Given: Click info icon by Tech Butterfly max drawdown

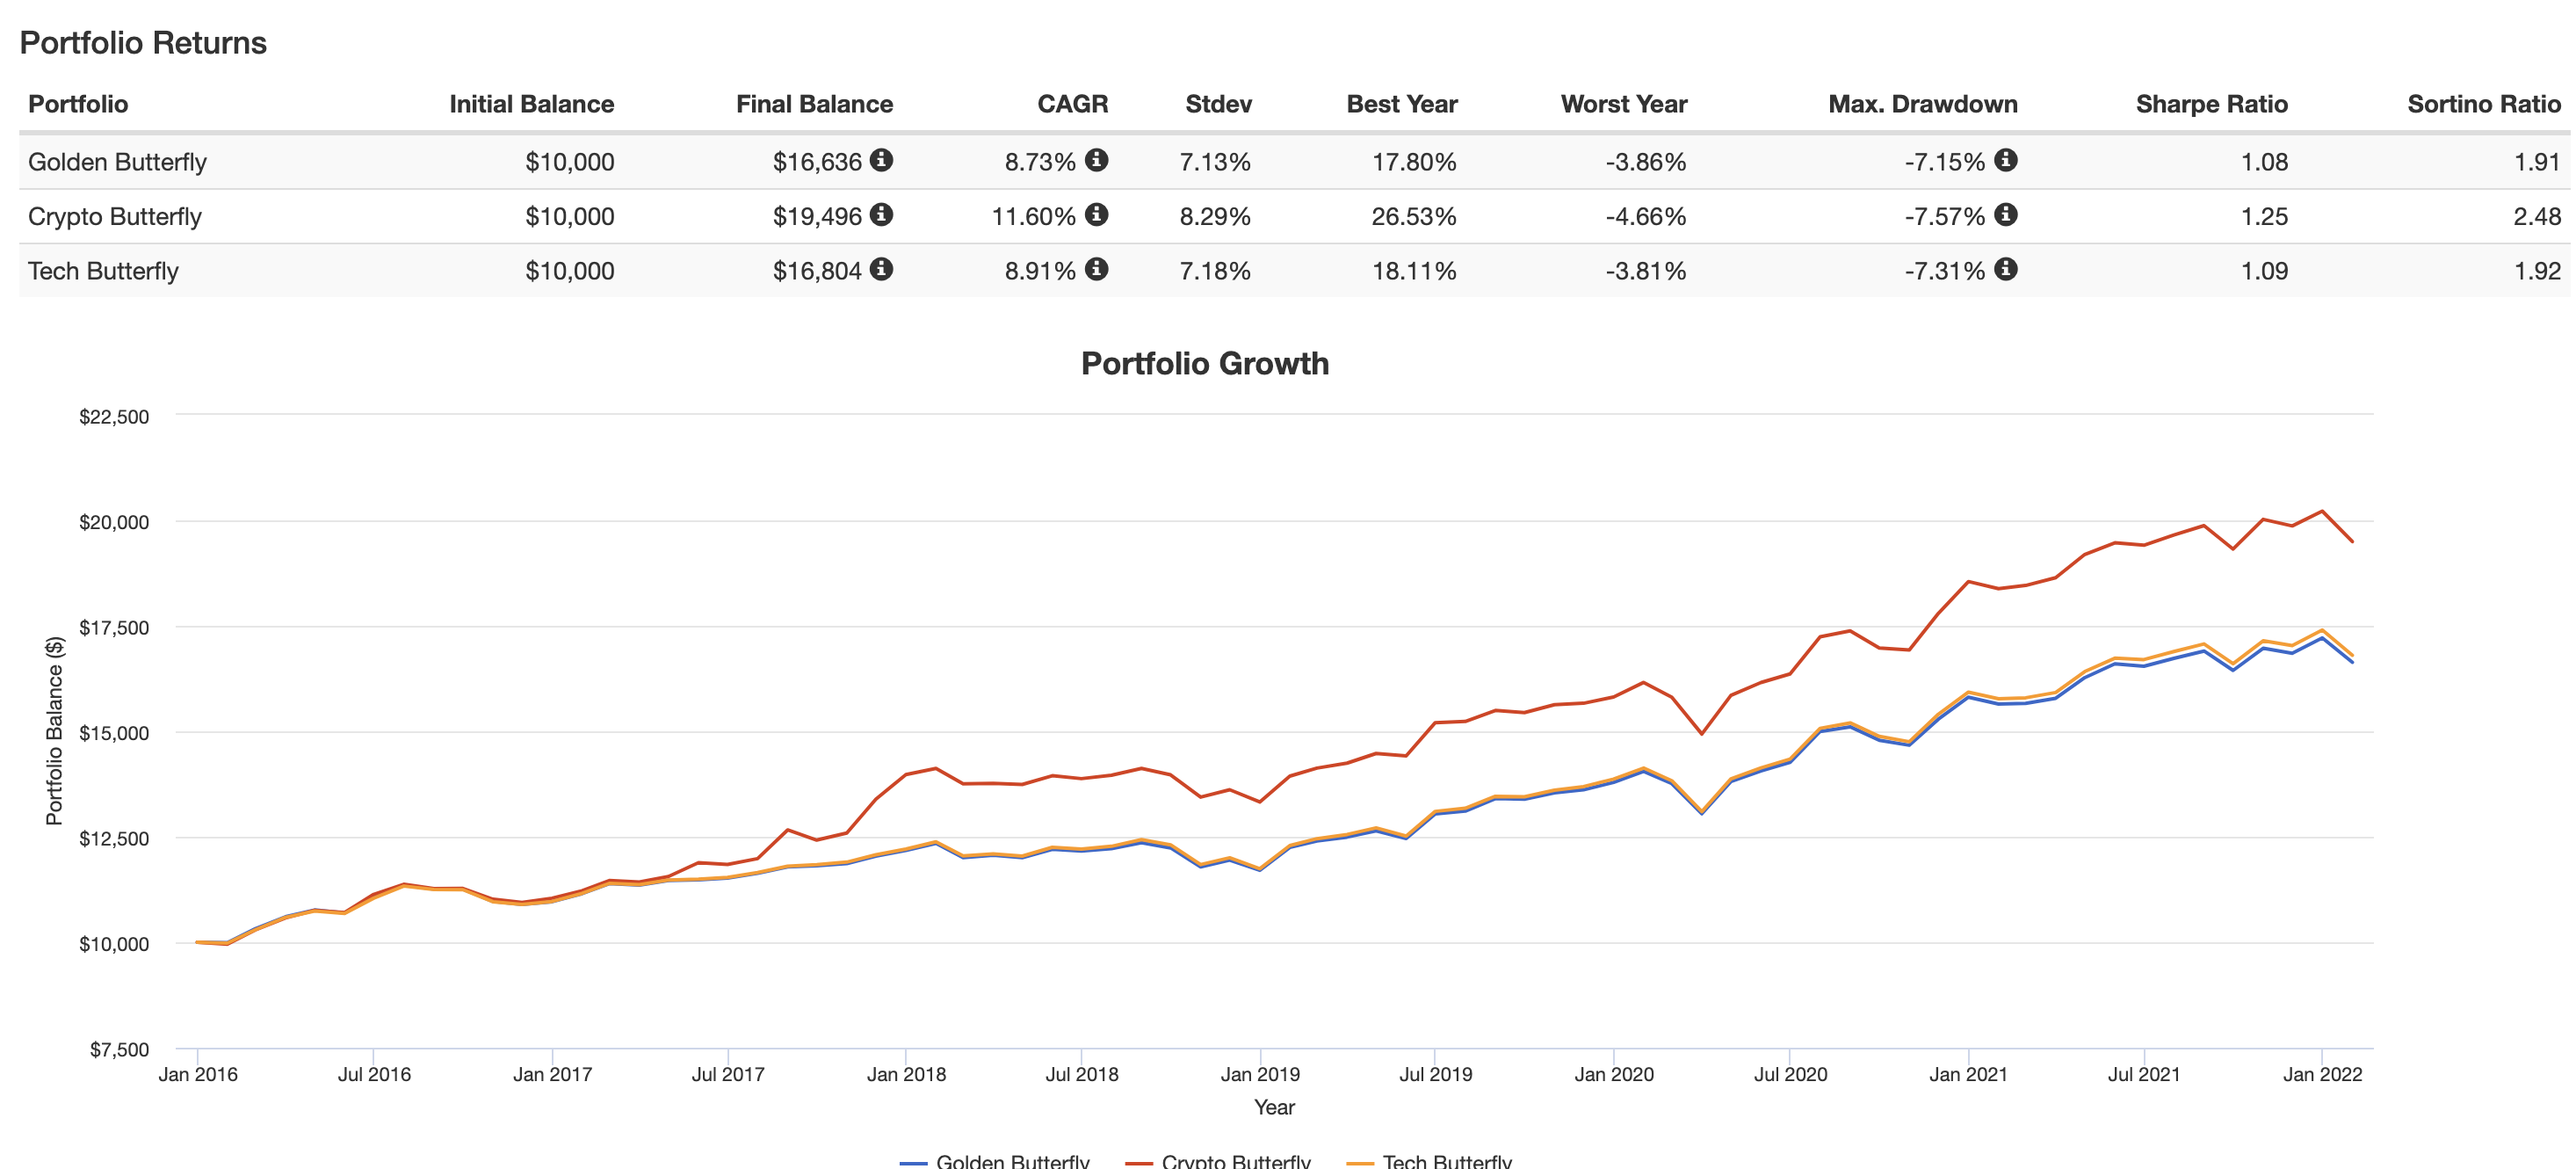Looking at the screenshot, I should (2006, 269).
